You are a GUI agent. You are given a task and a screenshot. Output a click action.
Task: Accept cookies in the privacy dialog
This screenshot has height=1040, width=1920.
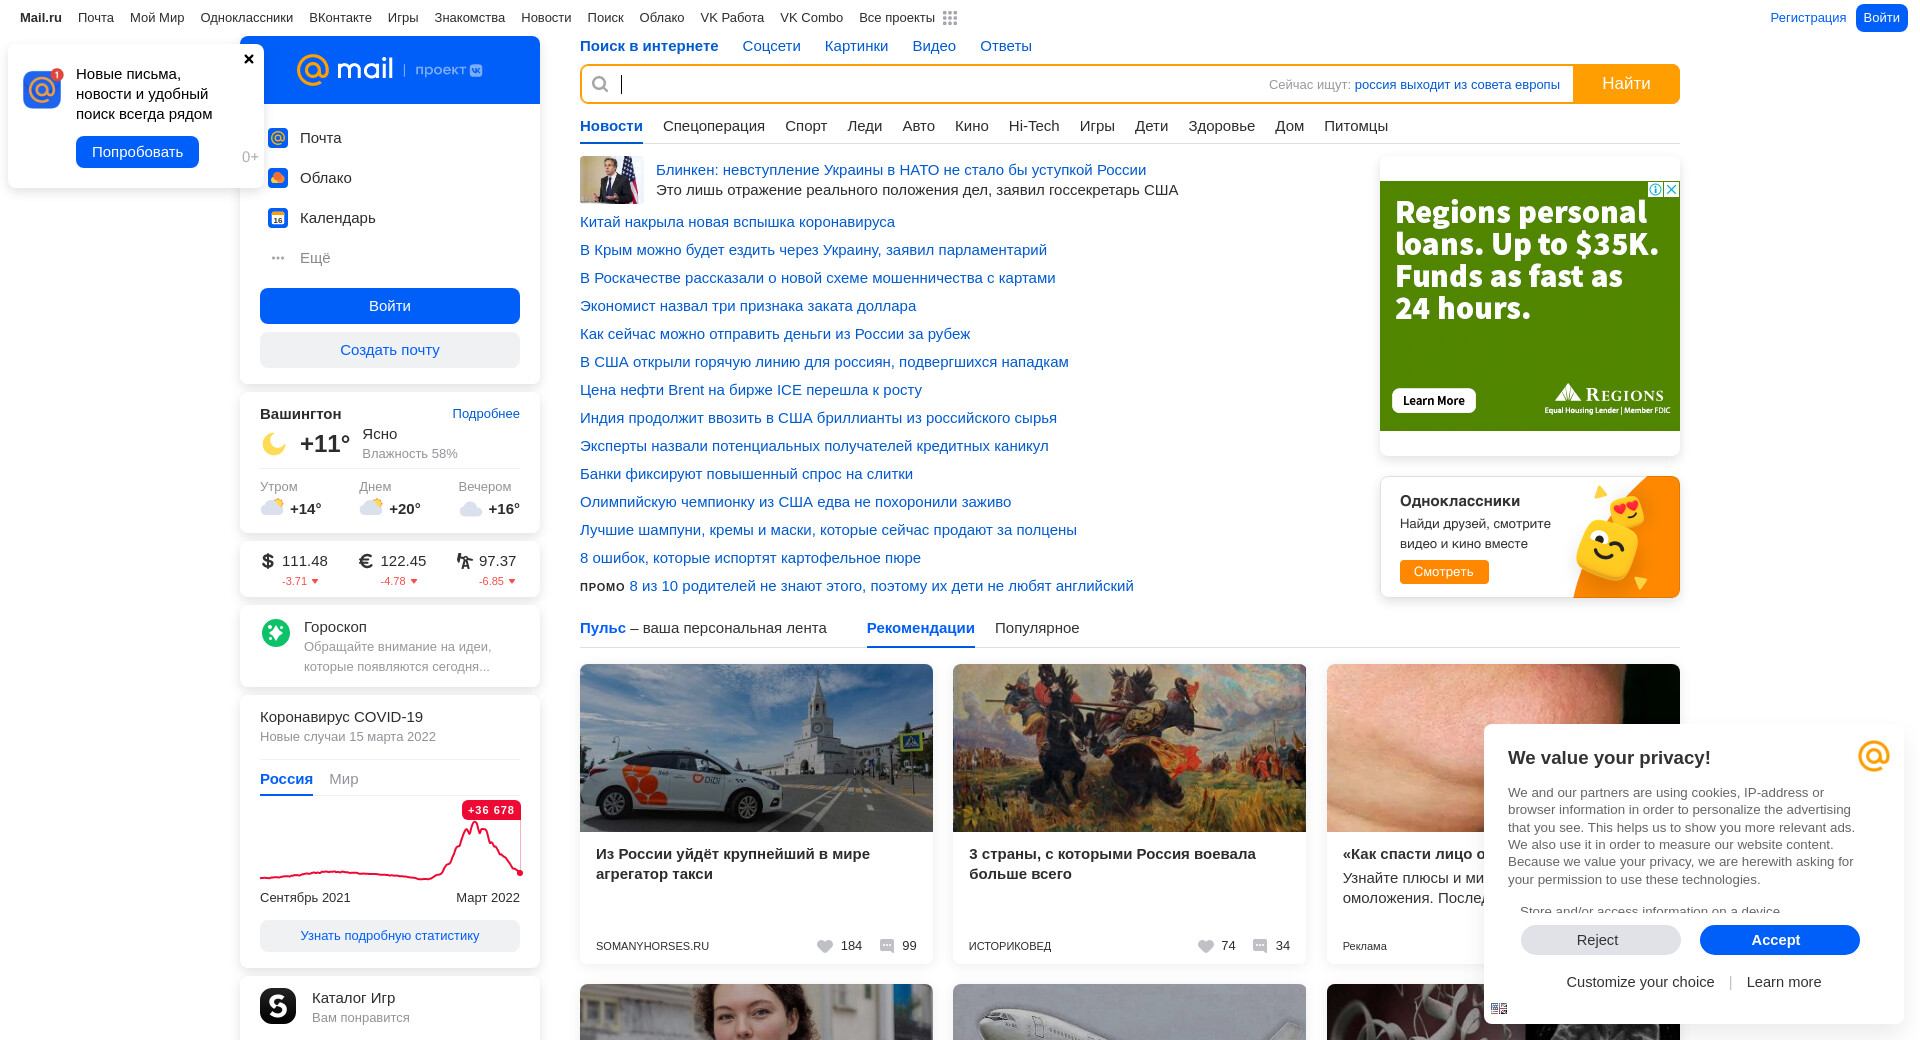click(1779, 940)
